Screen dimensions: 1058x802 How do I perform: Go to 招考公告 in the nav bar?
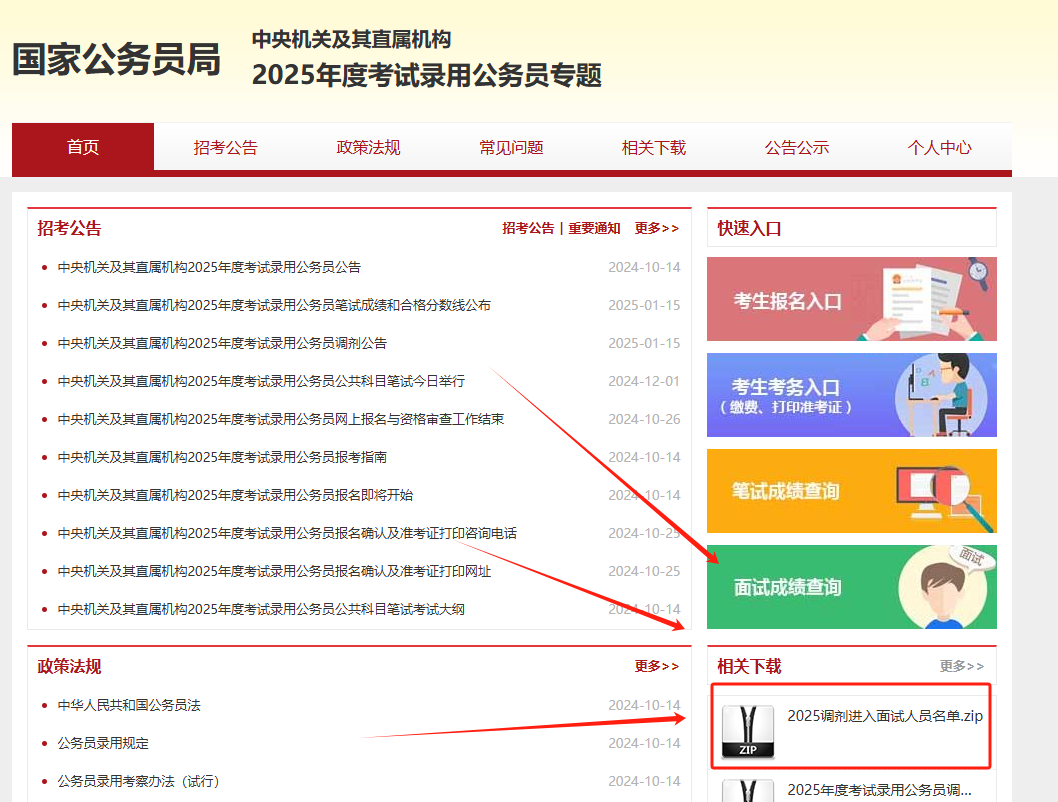pyautogui.click(x=225, y=147)
